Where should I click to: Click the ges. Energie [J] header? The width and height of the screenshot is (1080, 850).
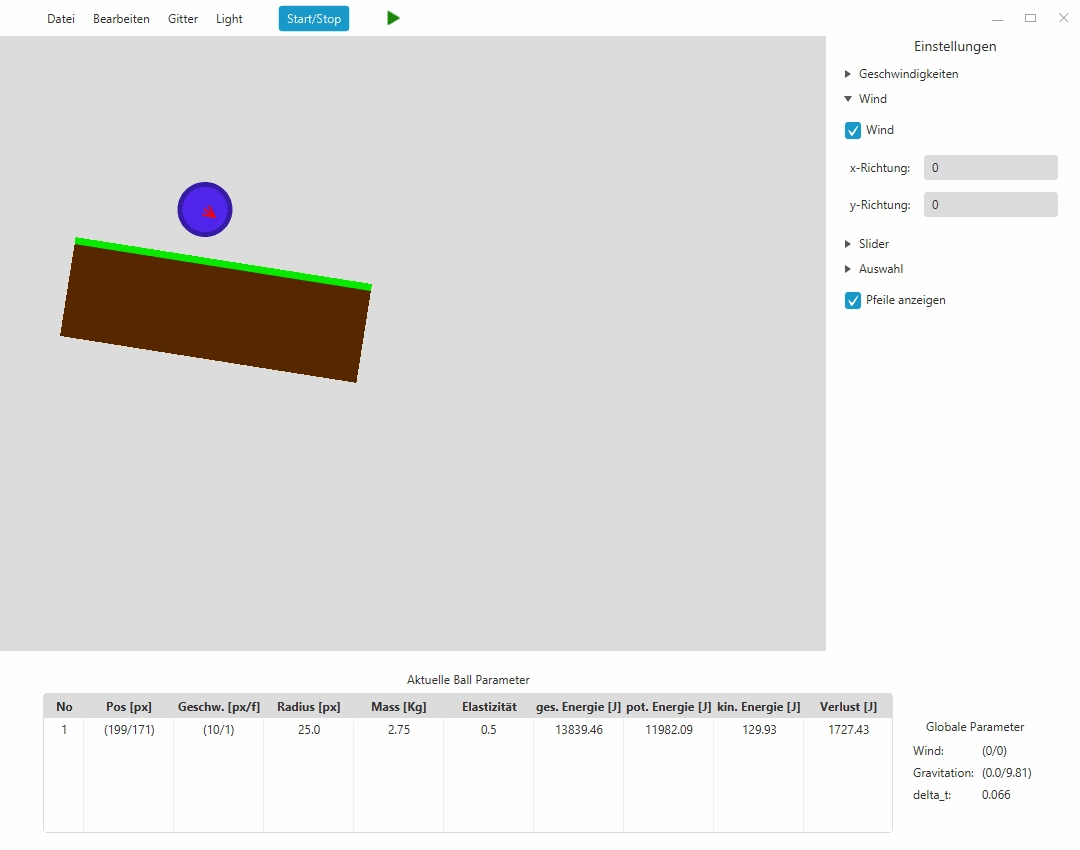tap(579, 707)
